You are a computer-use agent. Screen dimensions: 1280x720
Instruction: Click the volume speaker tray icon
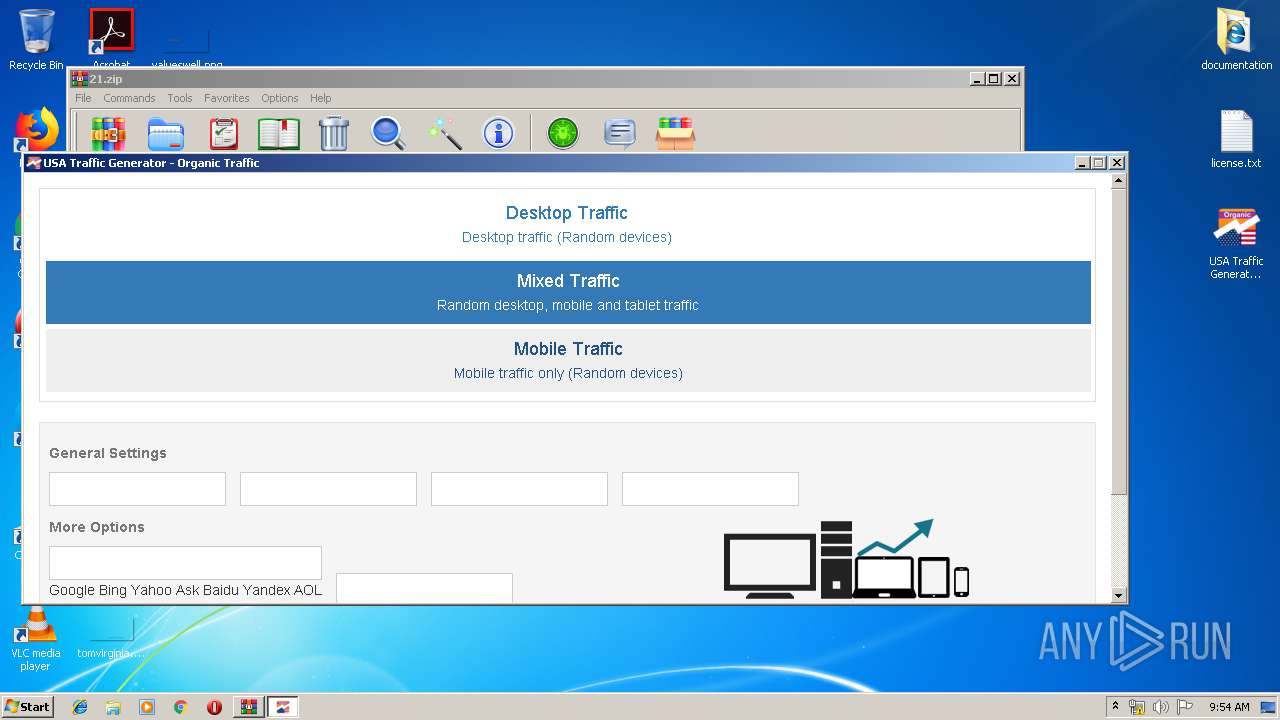pyautogui.click(x=1161, y=707)
